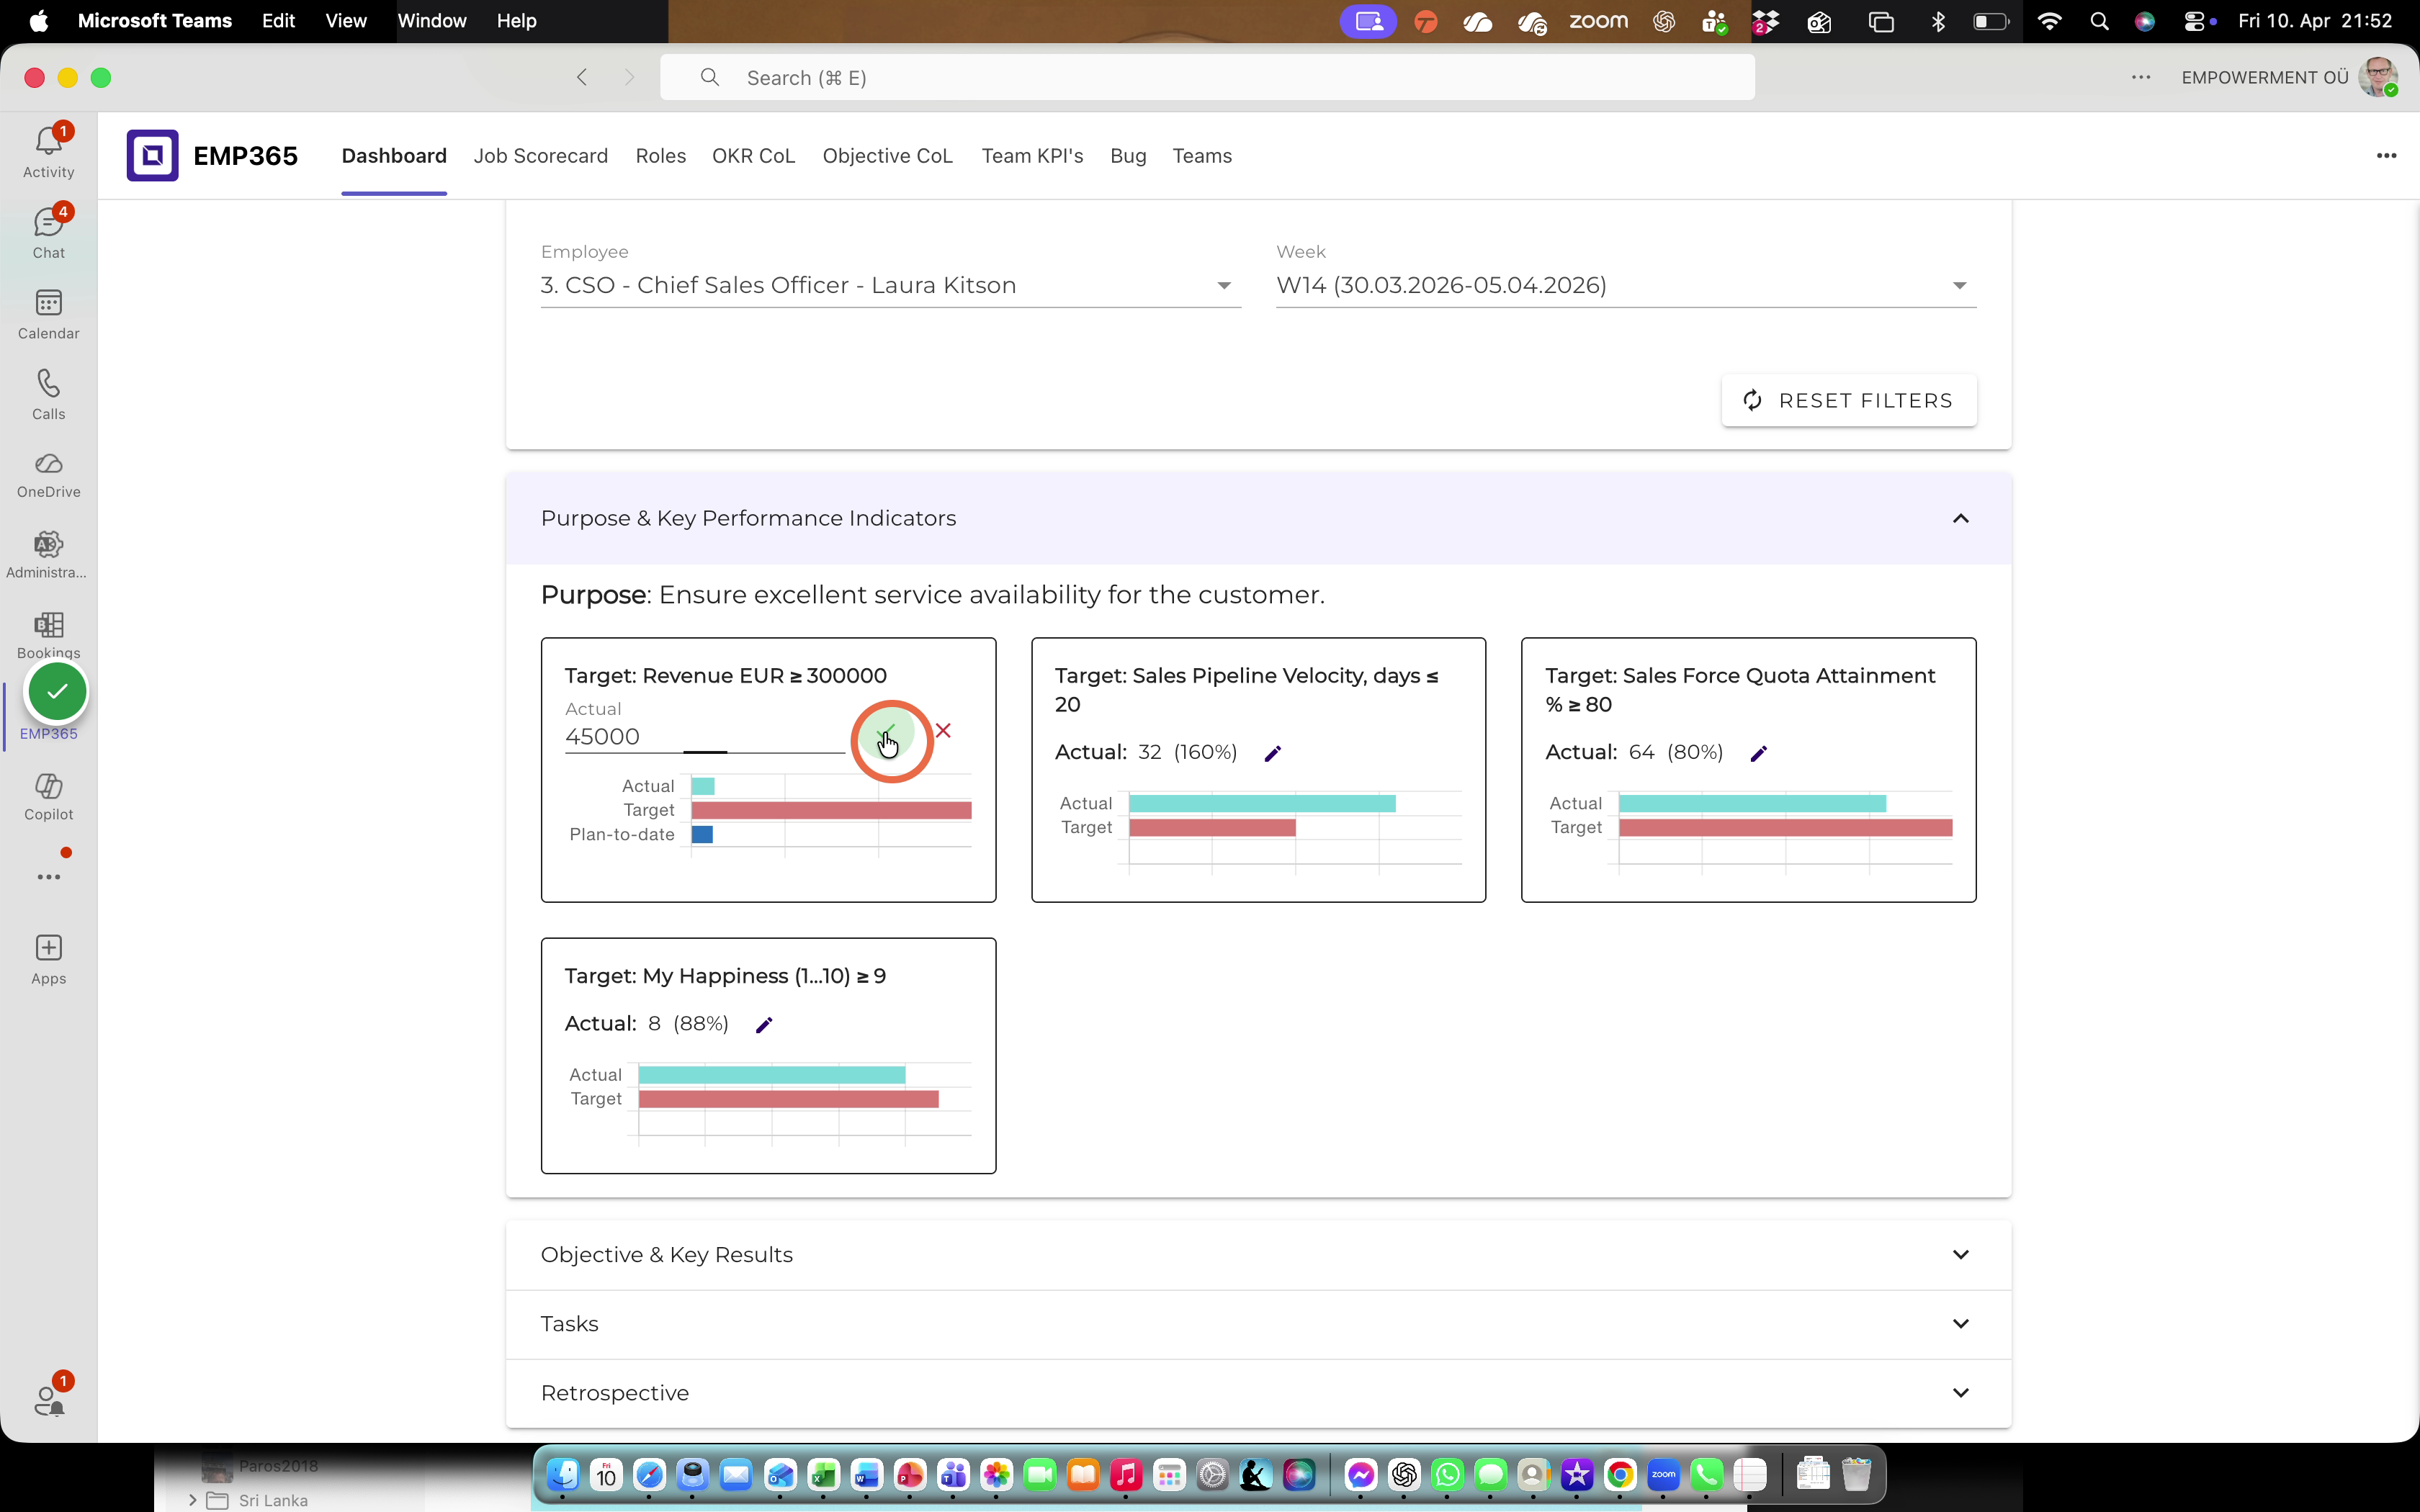Screen dimensions: 2420x1512
Task: Open OneDrive in the Teams sidebar
Action: pyautogui.click(x=48, y=475)
